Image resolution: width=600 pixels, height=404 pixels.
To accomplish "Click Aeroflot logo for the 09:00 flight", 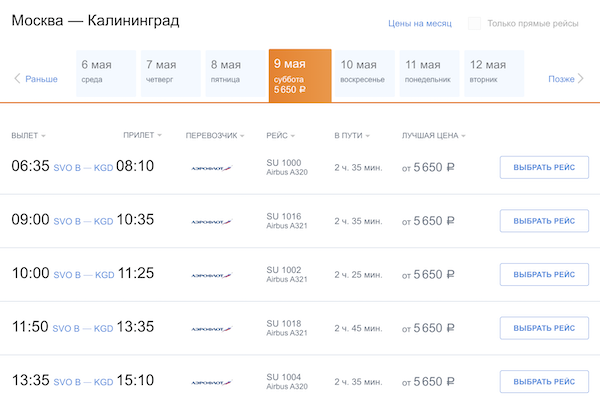I will 211,221.
